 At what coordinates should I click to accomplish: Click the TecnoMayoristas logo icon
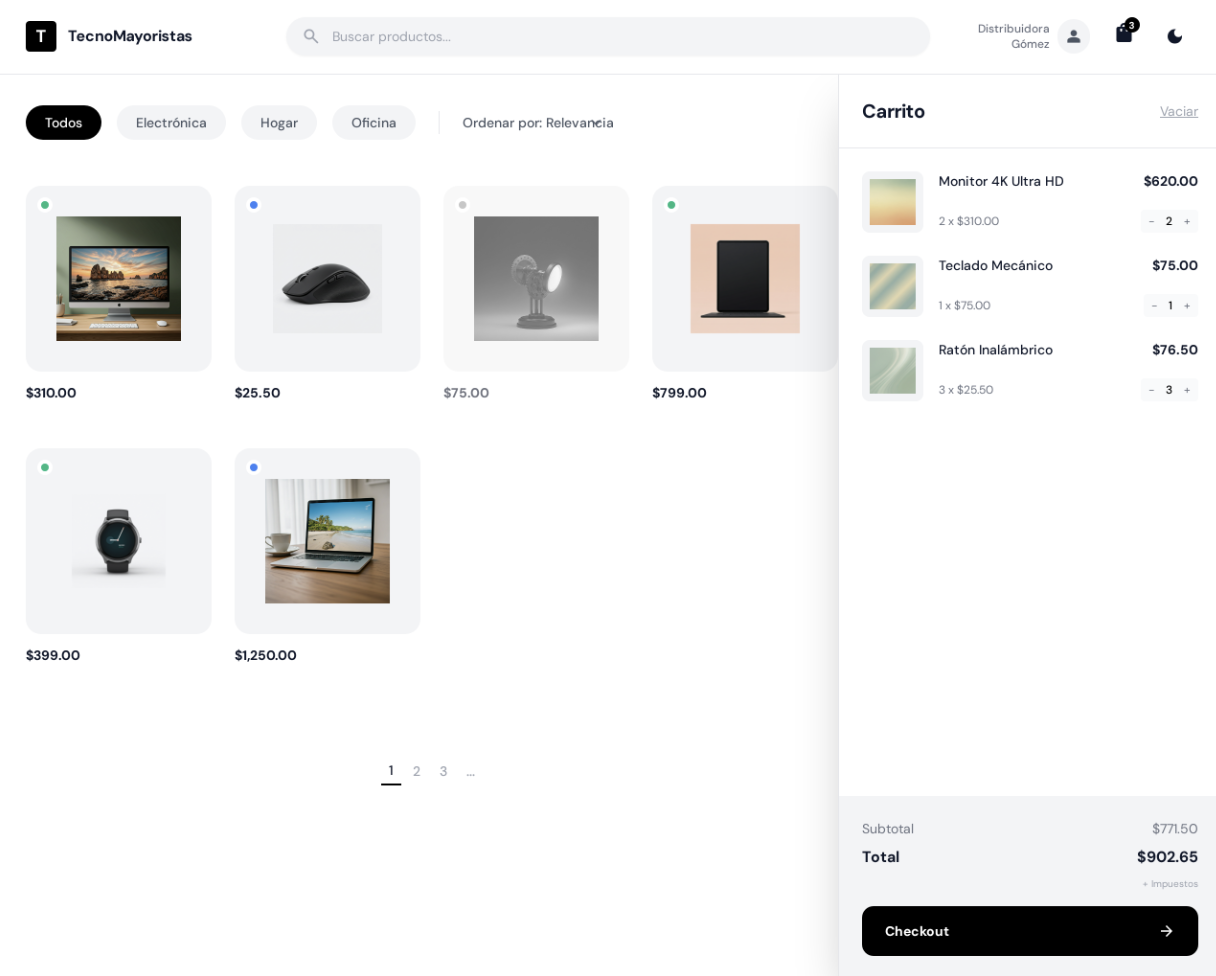[41, 36]
